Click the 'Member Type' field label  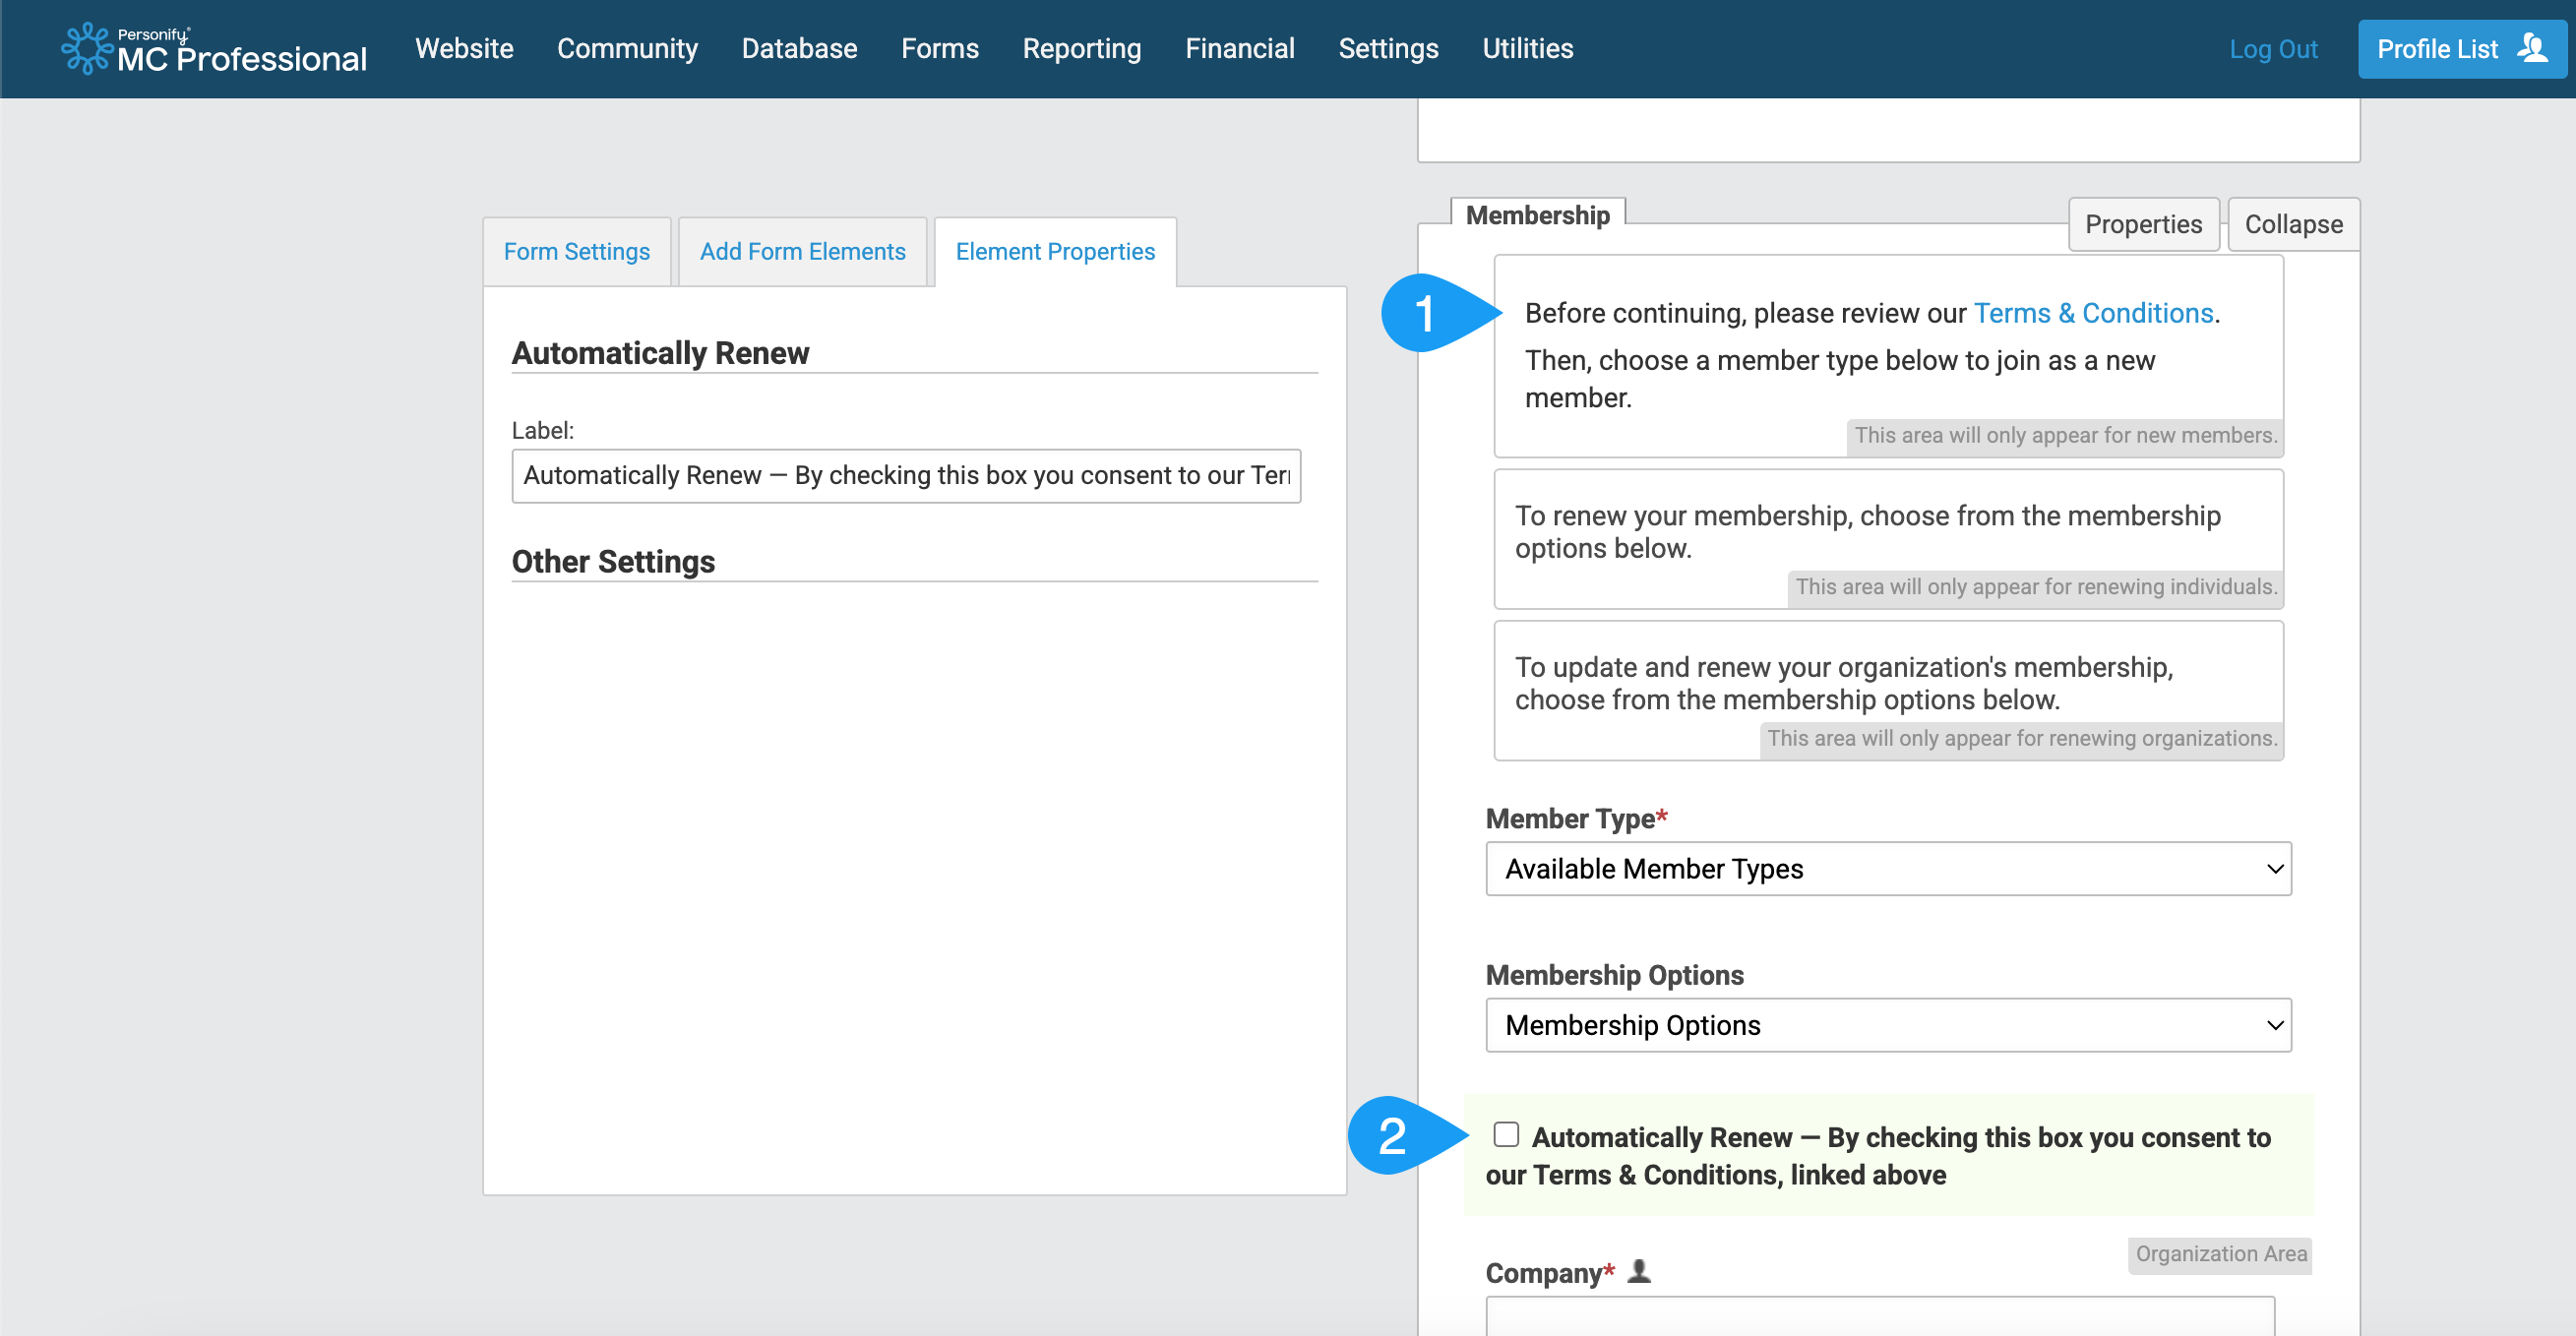[1576, 818]
